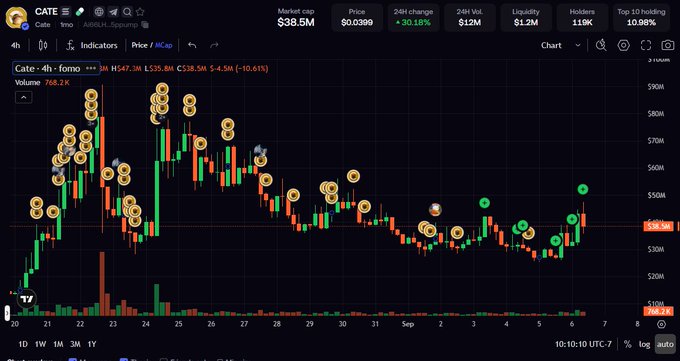Redo the chart action

(214, 45)
